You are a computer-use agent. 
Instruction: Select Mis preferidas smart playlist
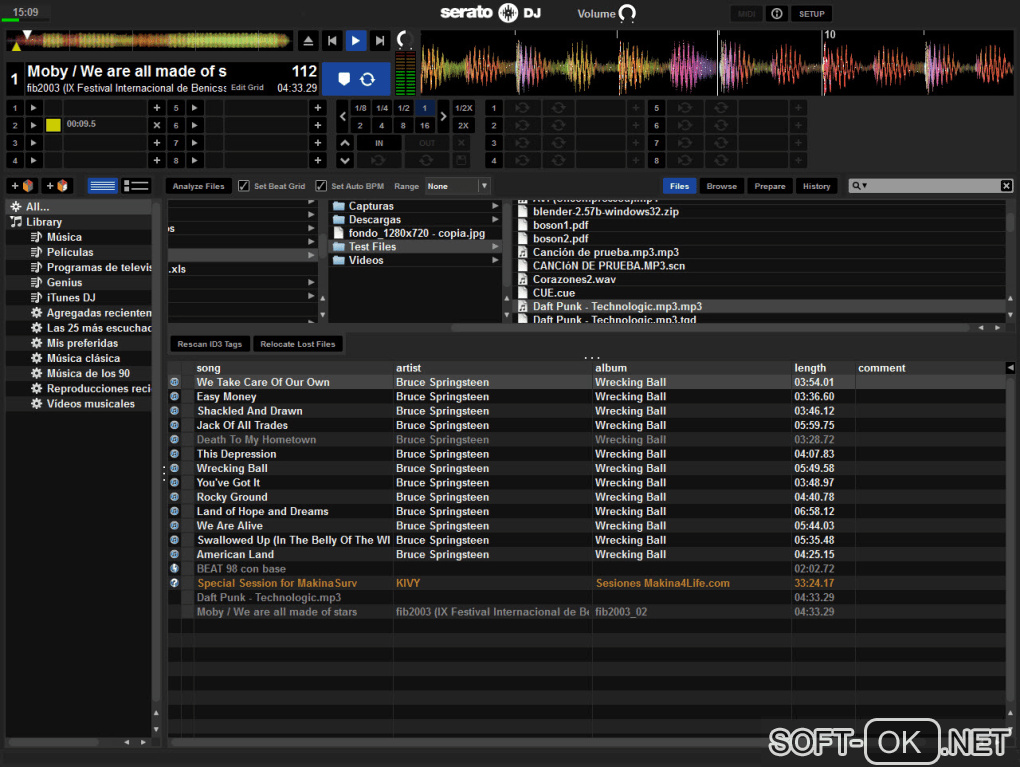83,343
